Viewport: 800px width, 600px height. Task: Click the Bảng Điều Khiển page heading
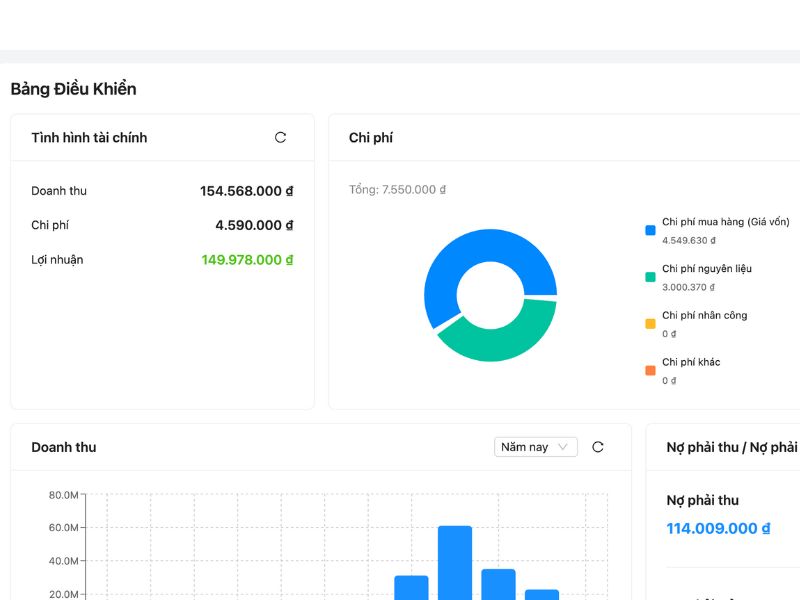point(73,89)
